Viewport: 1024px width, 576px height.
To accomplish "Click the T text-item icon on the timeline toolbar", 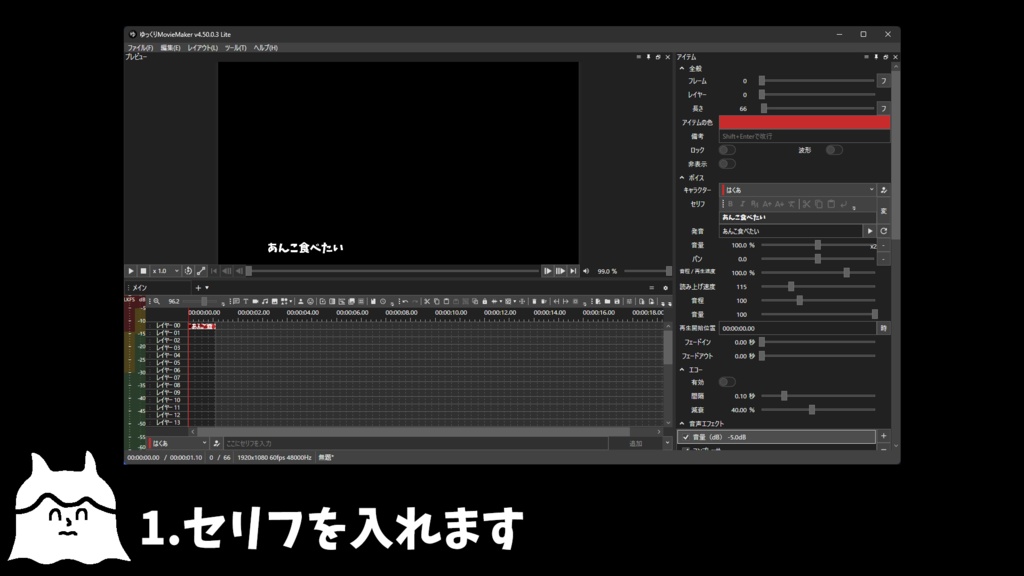I will 246,300.
